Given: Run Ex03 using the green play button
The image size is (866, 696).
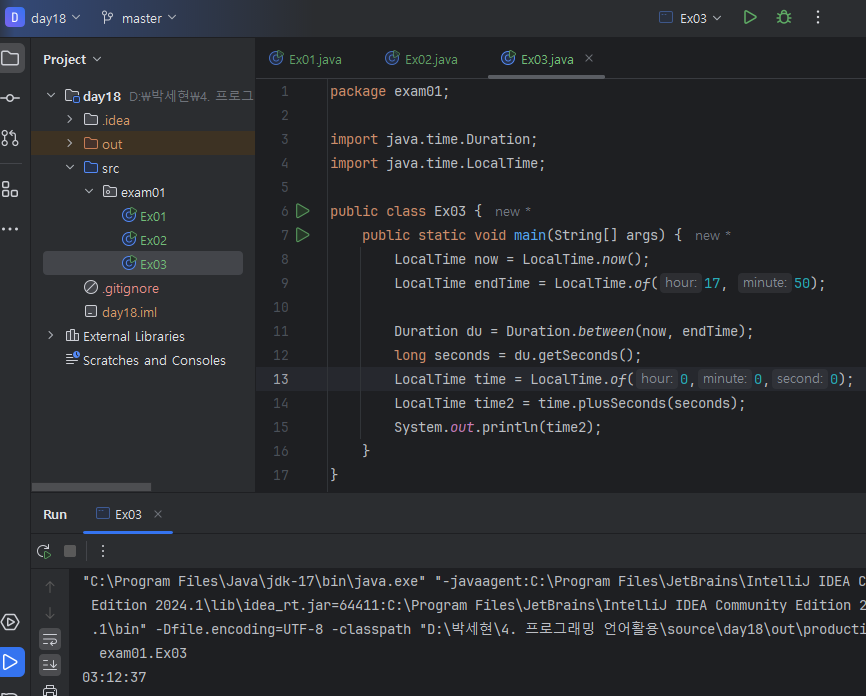Looking at the screenshot, I should 750,18.
